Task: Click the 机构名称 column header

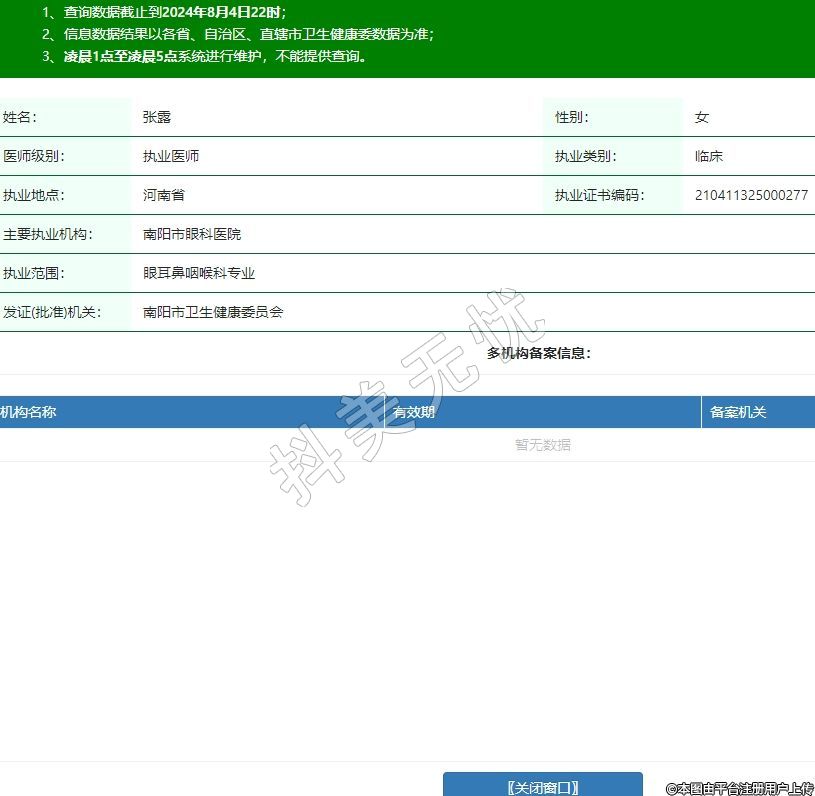Action: click(x=30, y=412)
